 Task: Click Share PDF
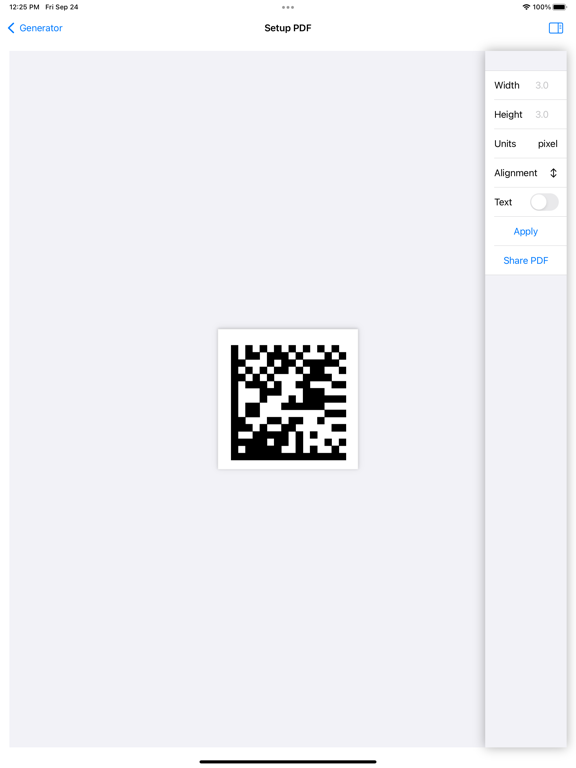coord(526,261)
